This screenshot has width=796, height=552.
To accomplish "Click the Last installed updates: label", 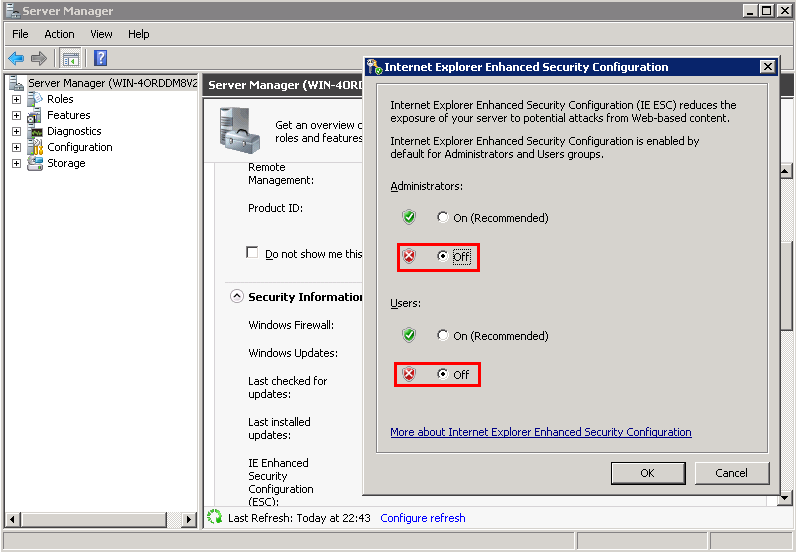I will pos(279,429).
